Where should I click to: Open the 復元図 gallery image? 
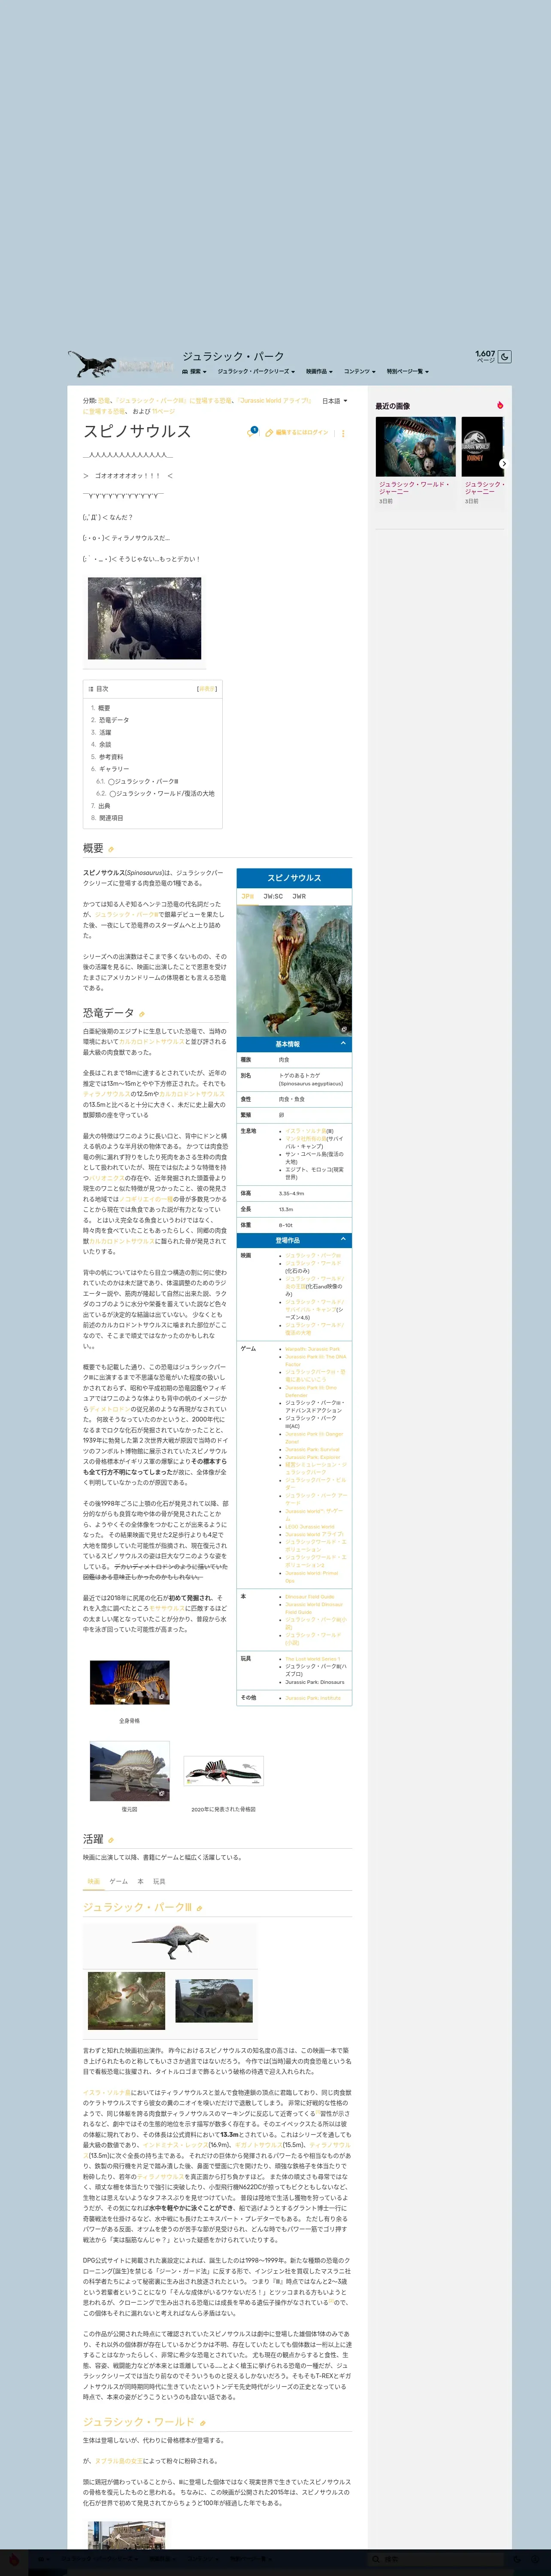click(129, 1771)
